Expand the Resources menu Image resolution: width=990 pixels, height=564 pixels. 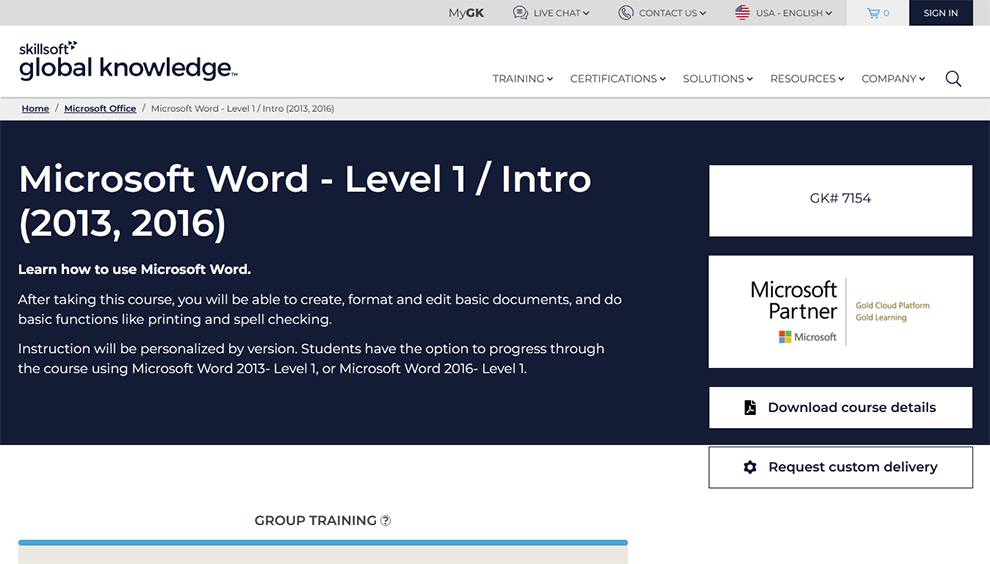[x=807, y=79]
